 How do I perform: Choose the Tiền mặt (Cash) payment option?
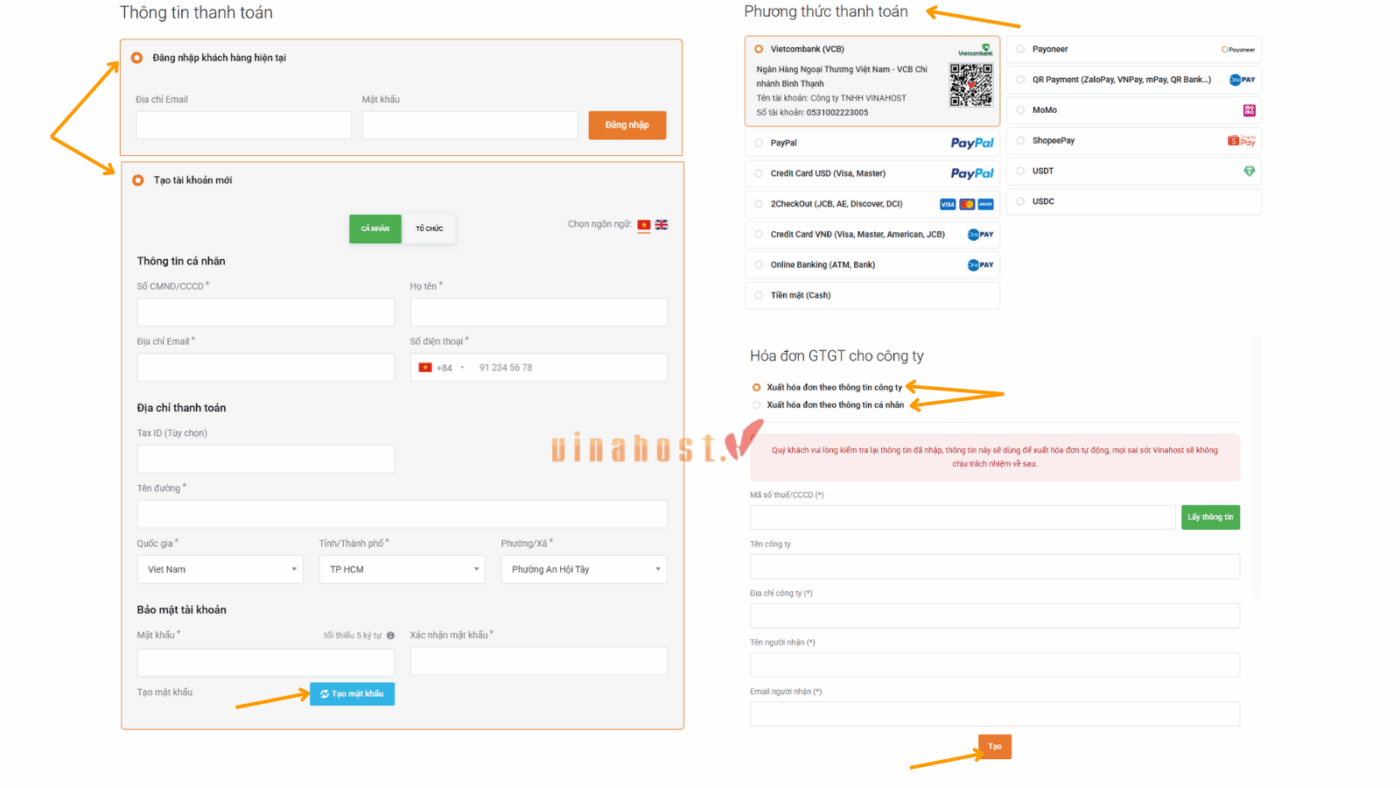(759, 295)
